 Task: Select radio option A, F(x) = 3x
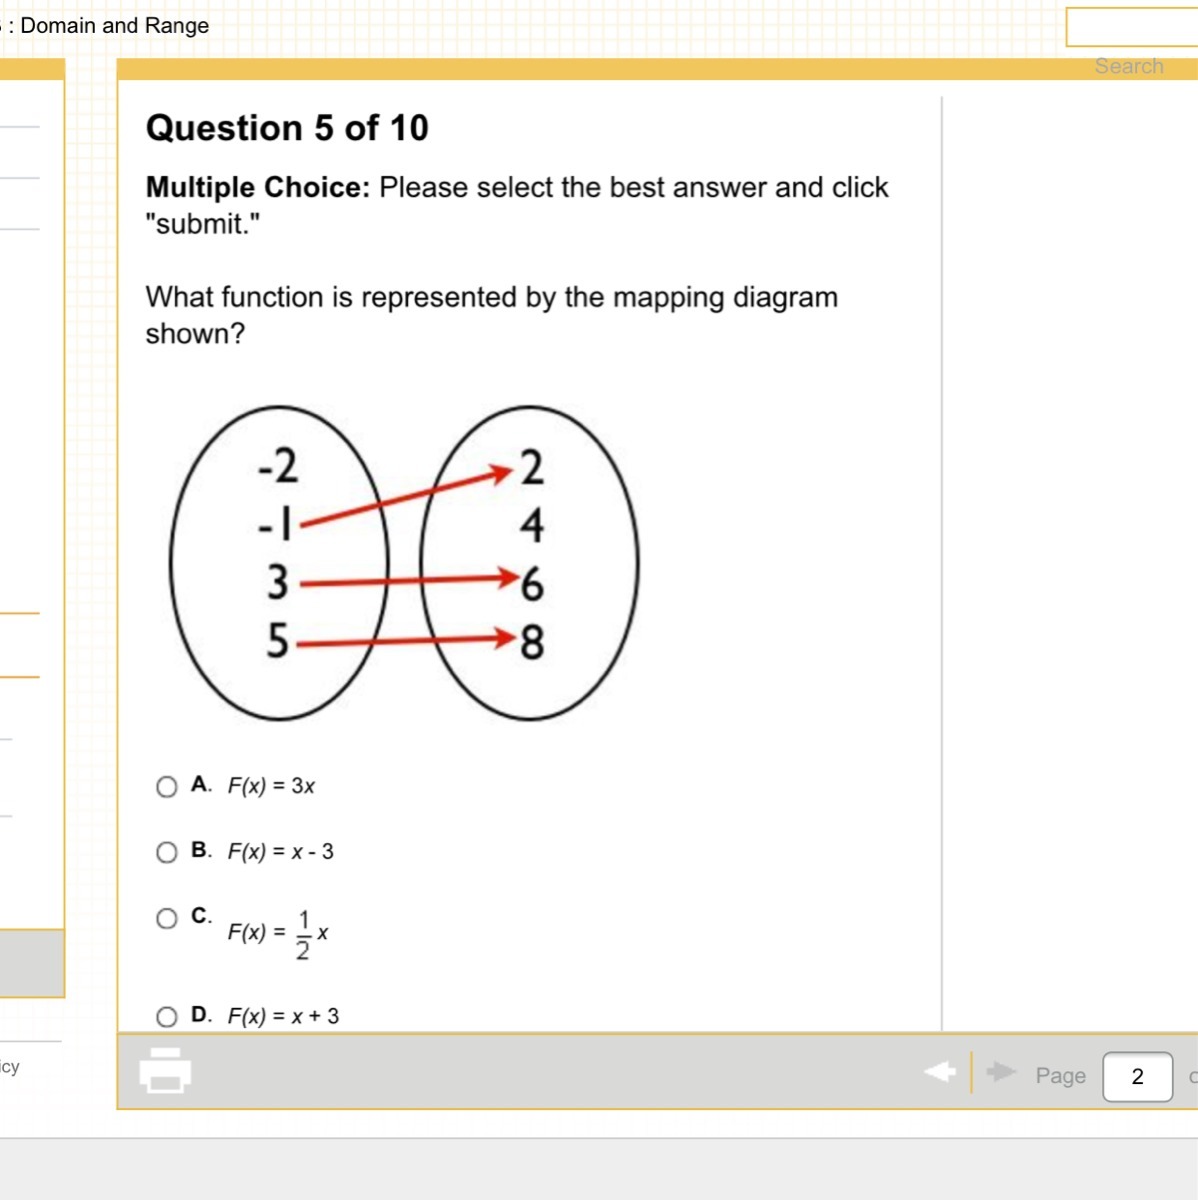click(x=167, y=787)
